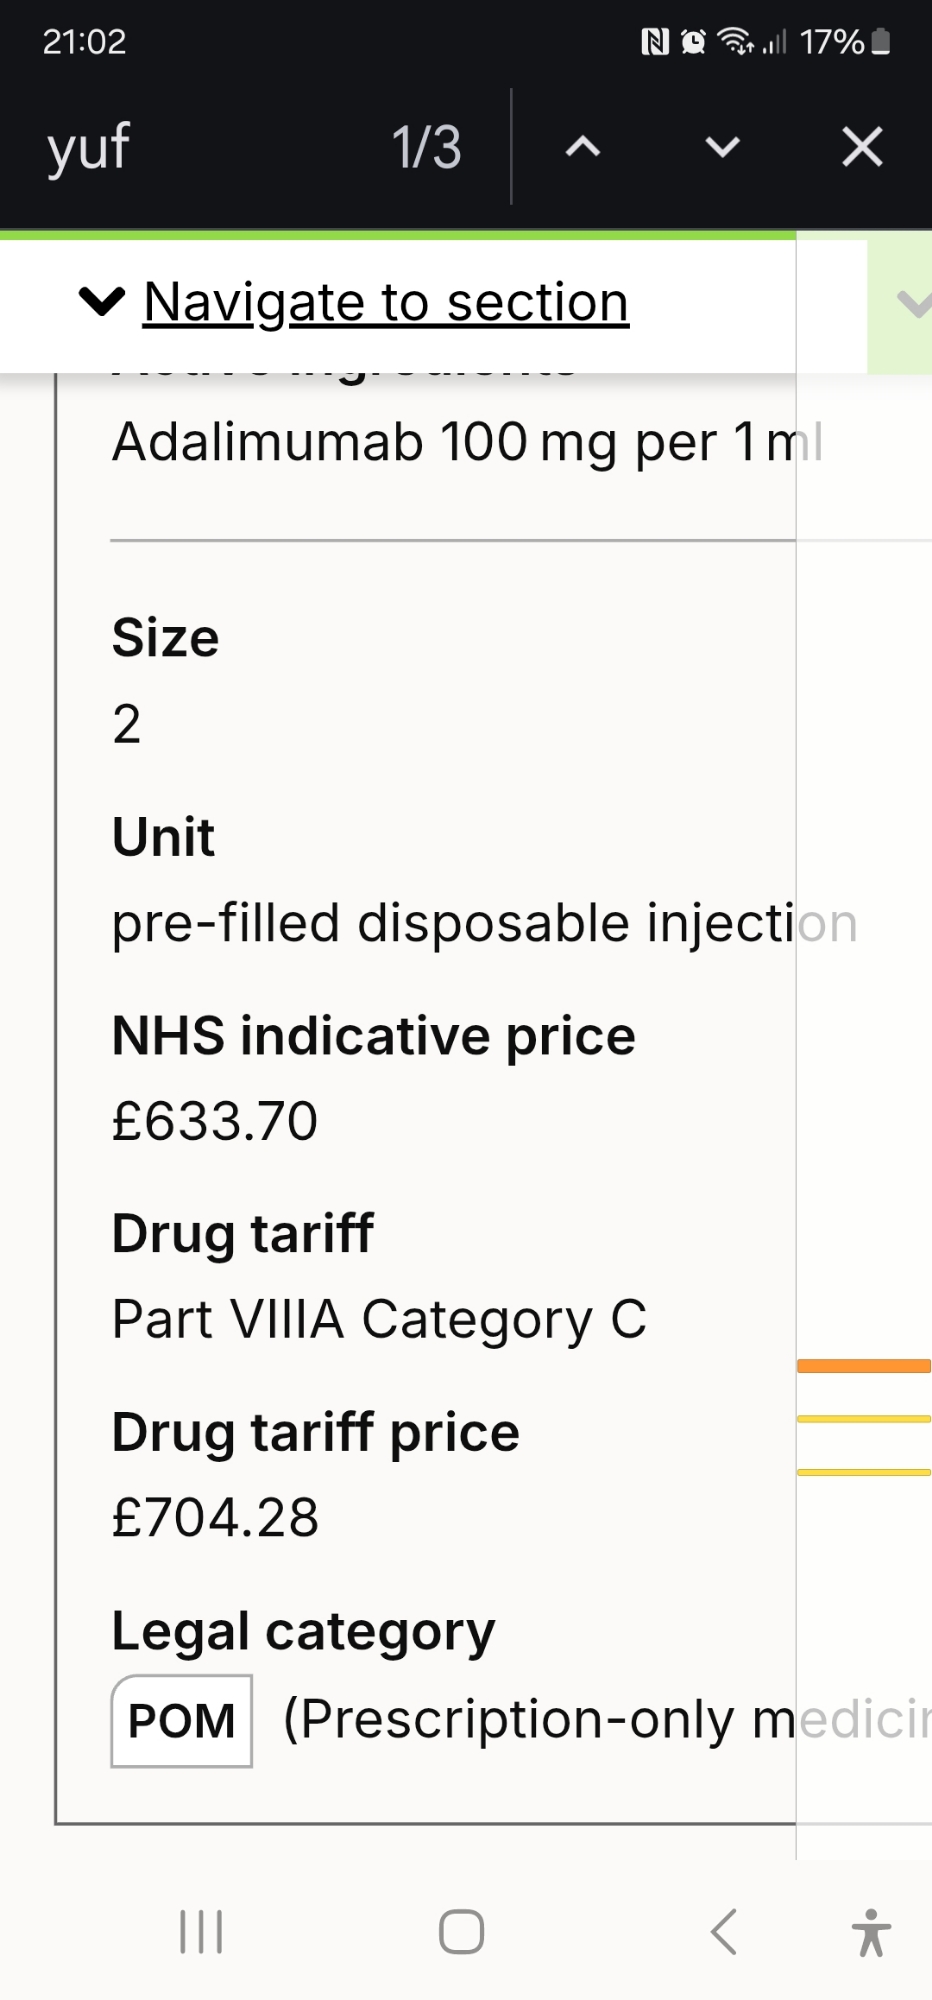Tap the 1/3 match counter

point(426,148)
